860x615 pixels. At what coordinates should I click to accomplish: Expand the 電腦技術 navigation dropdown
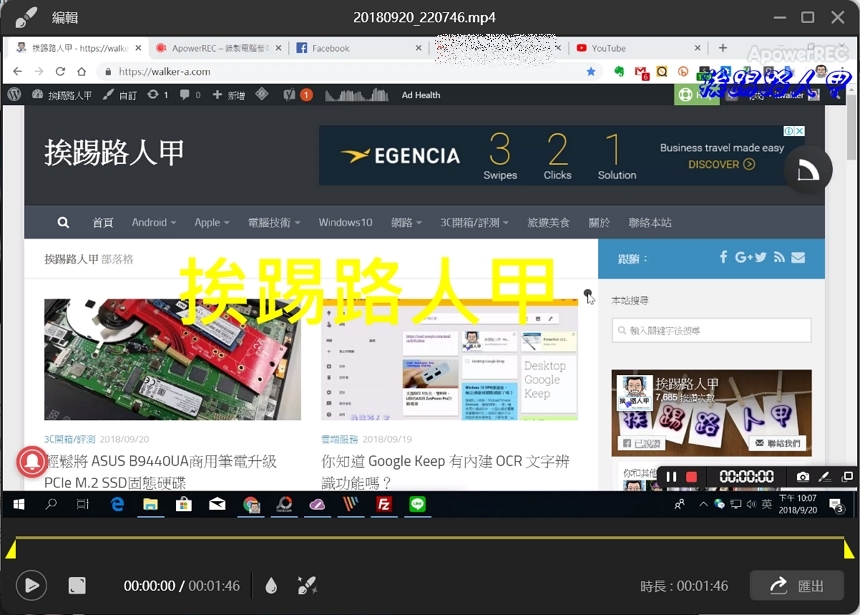tap(274, 222)
